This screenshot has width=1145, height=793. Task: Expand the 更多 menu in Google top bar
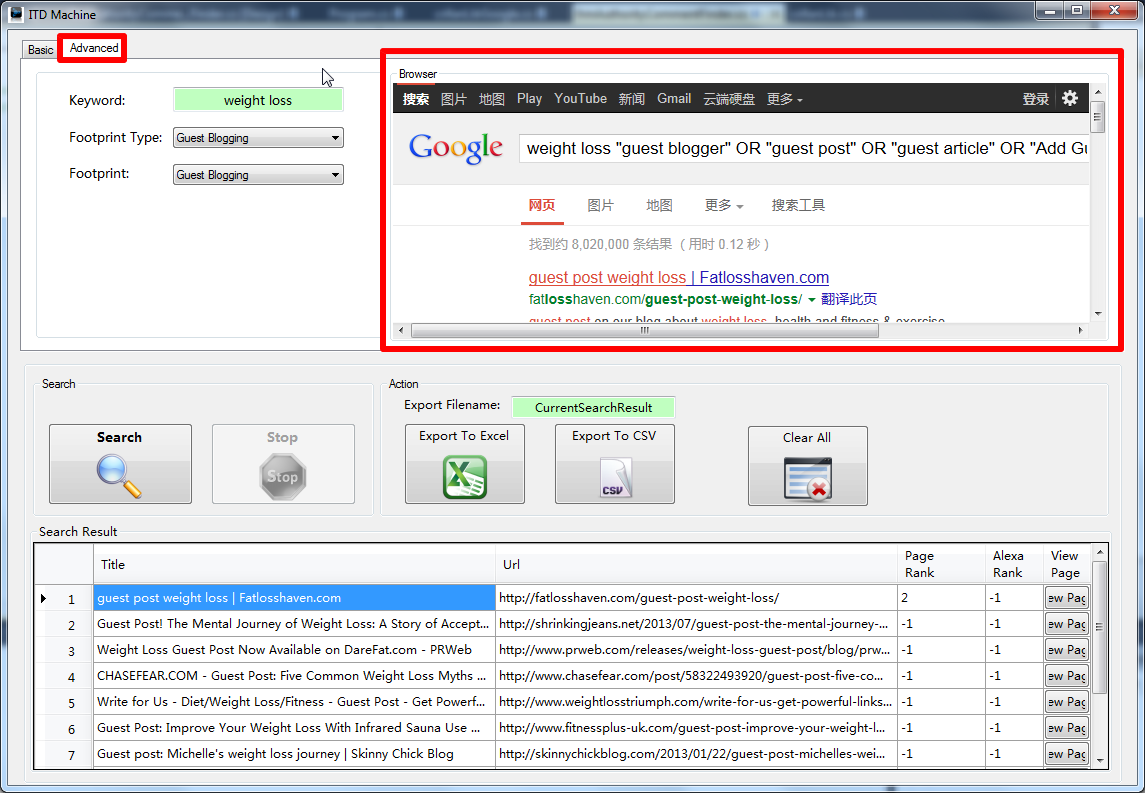(x=784, y=99)
